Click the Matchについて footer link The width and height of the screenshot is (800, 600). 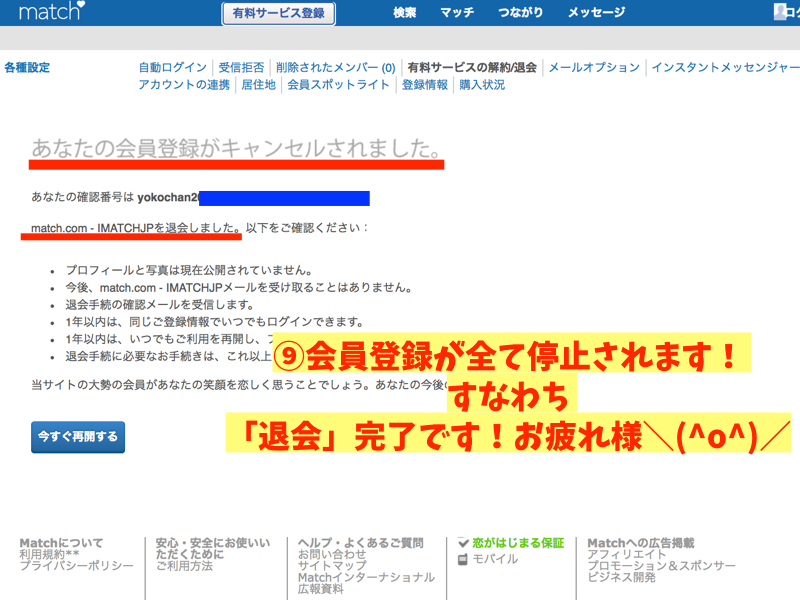click(61, 543)
